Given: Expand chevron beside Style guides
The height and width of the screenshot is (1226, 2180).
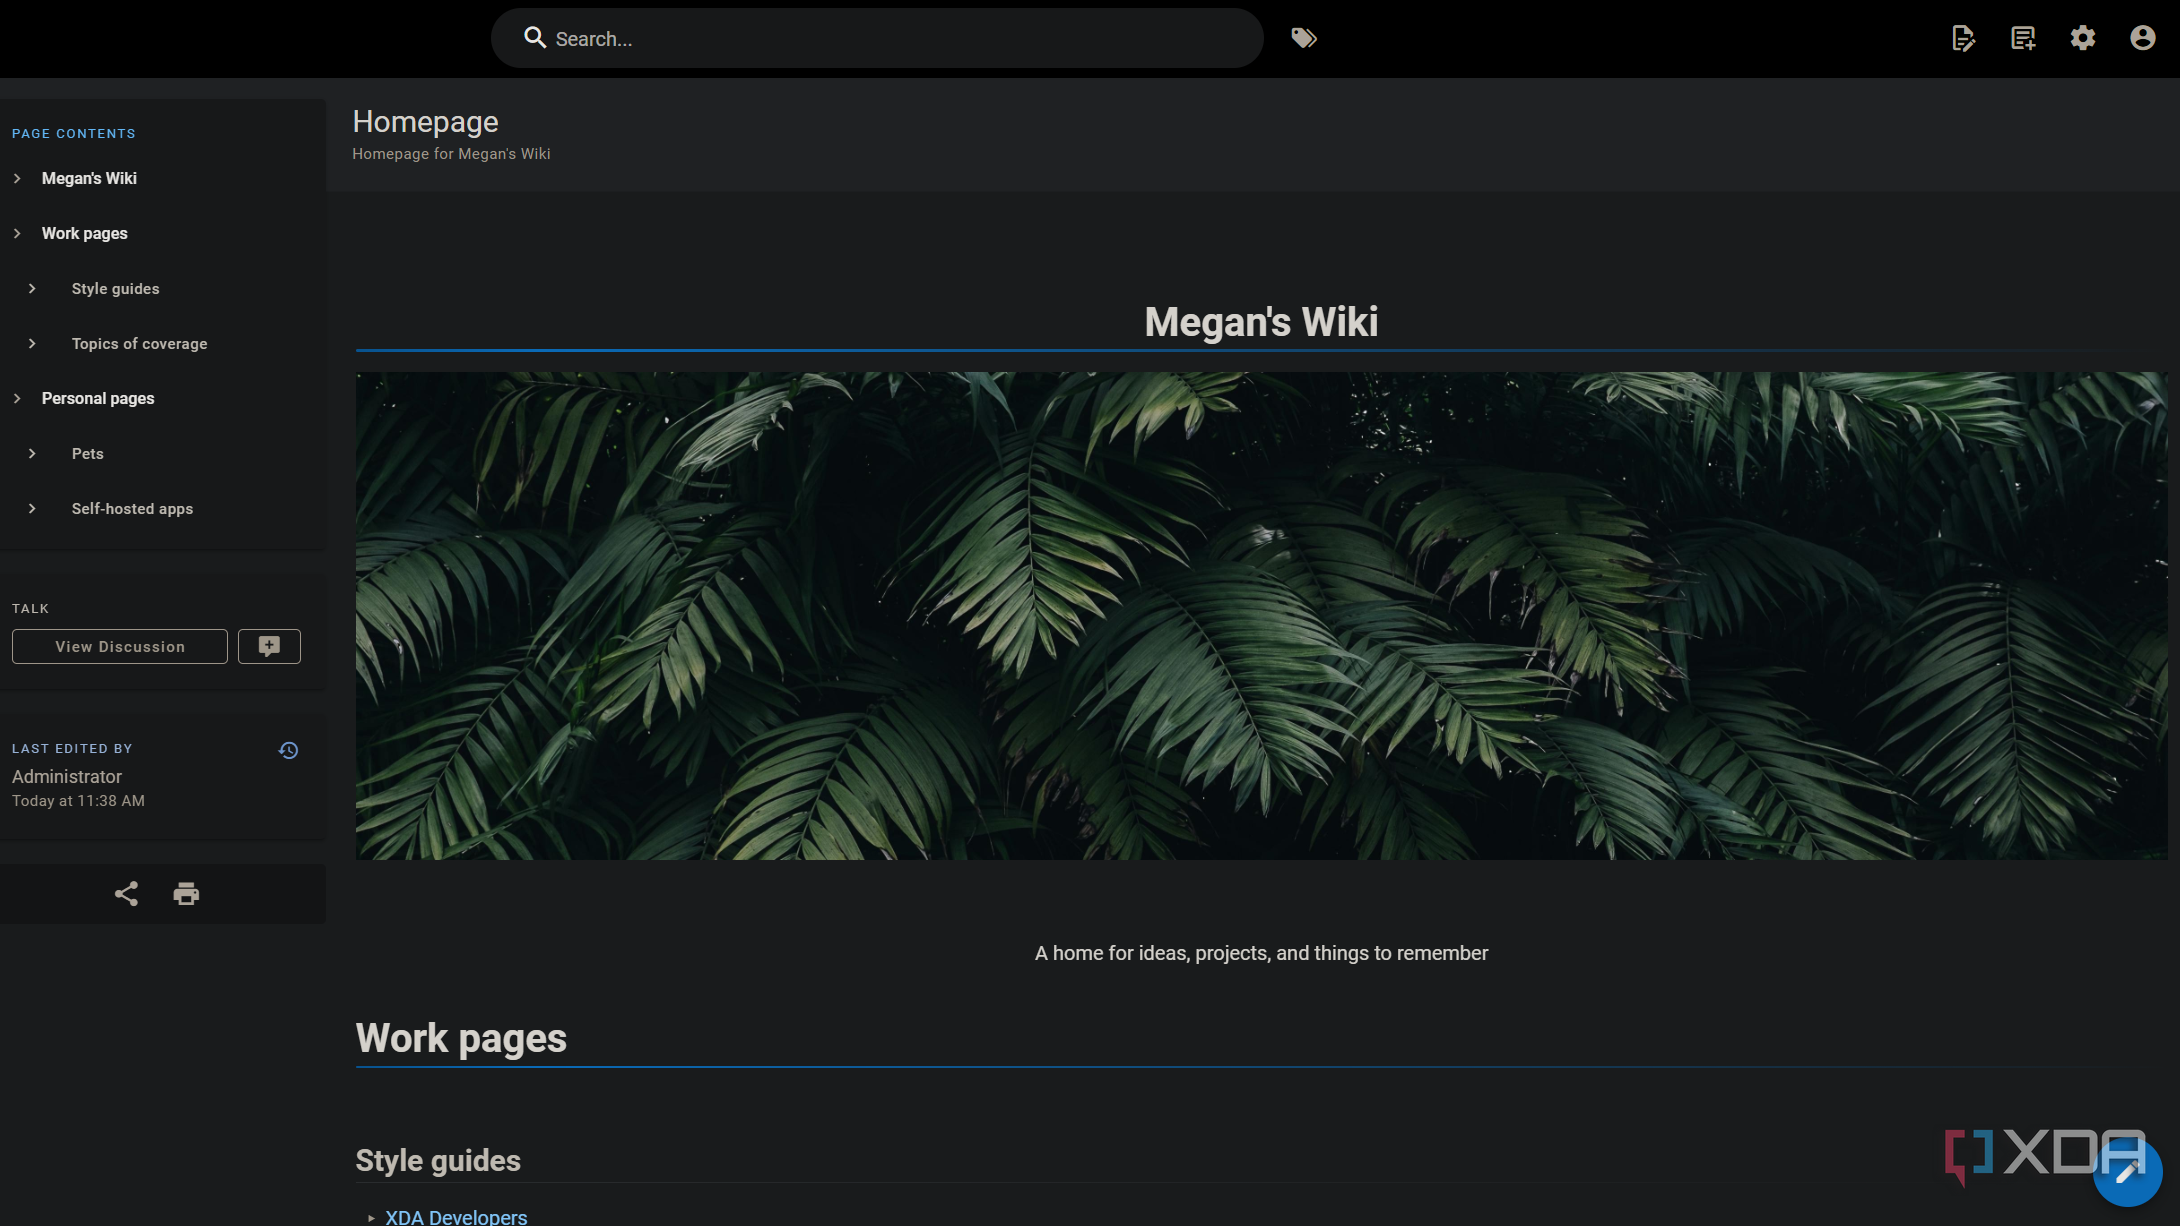Looking at the screenshot, I should (32, 288).
